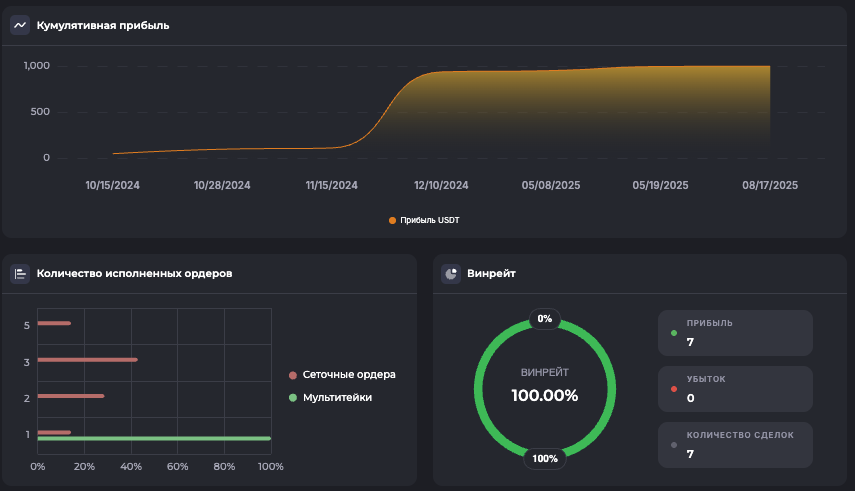Select the Количество сделок stat card
The image size is (855, 491).
(x=735, y=444)
